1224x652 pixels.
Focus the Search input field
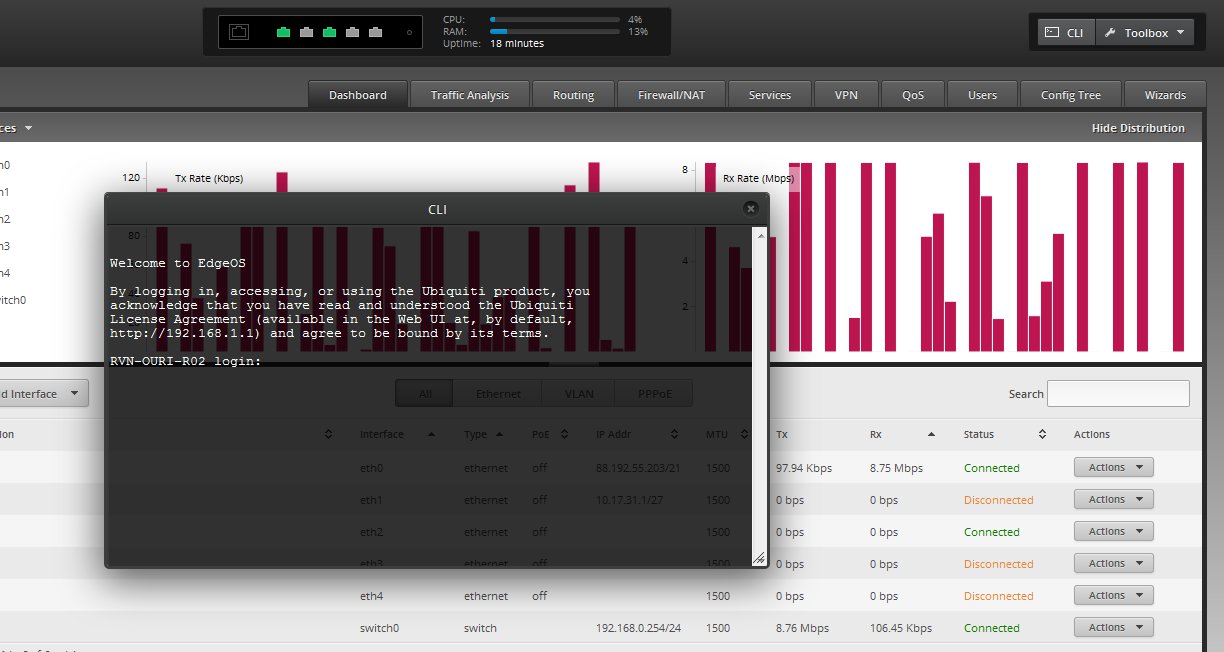coord(1117,394)
